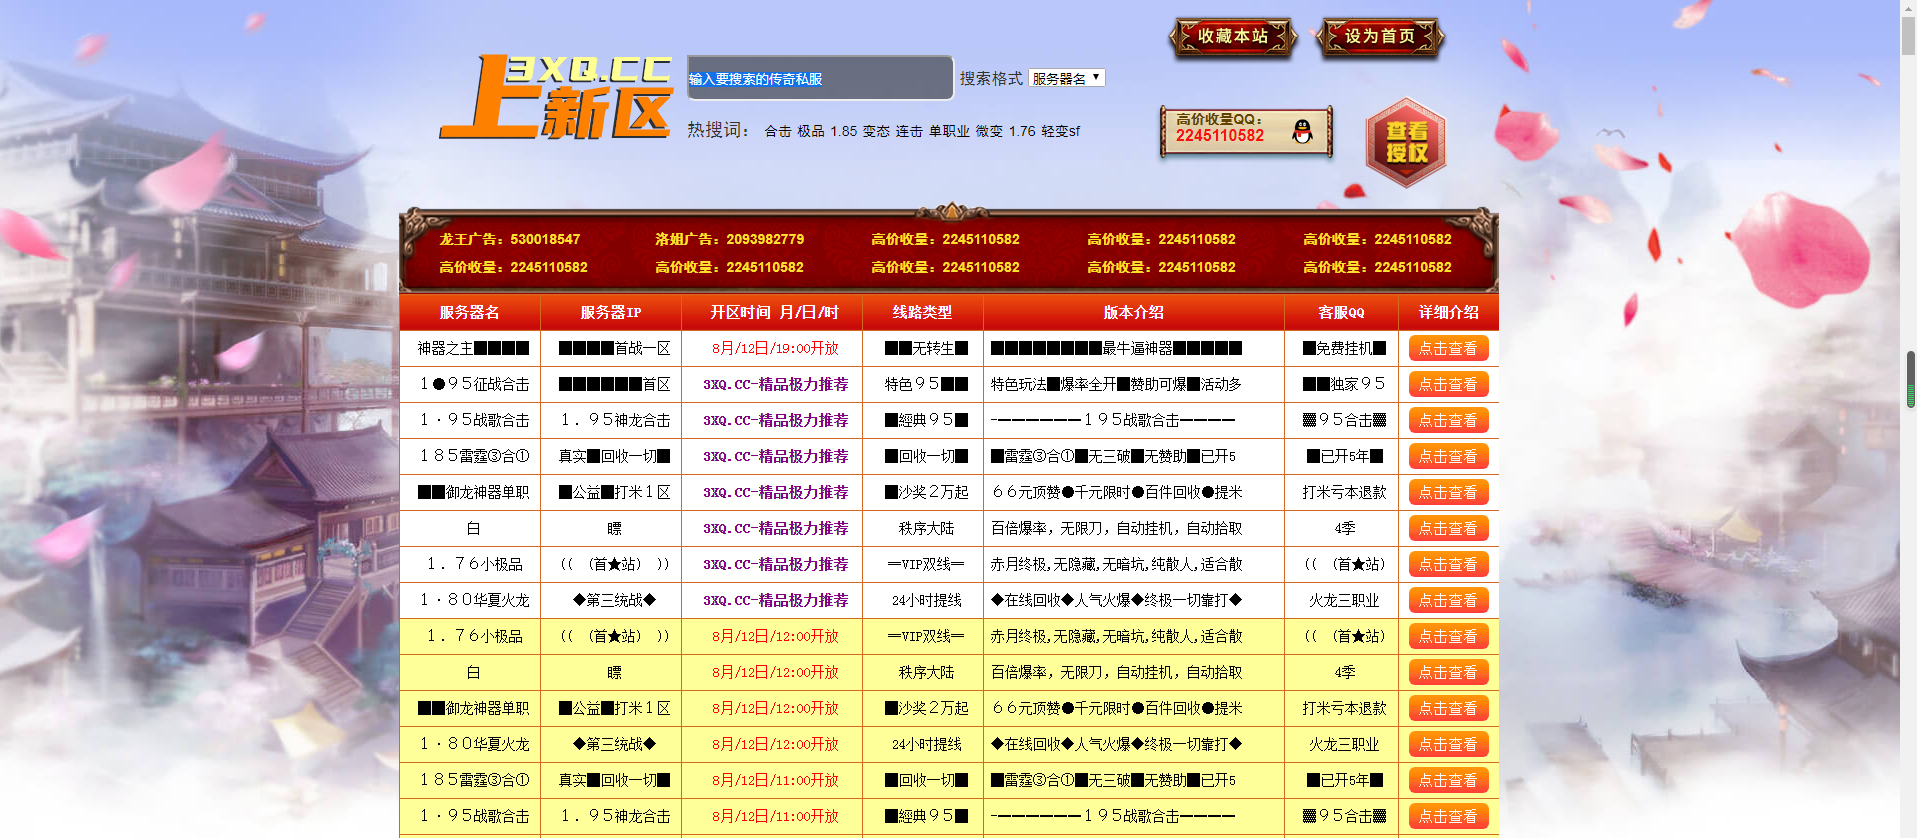Viewport: 1917px width, 838px height.
Task: Open the 龙王广告 530018547 ad link
Action: click(509, 239)
